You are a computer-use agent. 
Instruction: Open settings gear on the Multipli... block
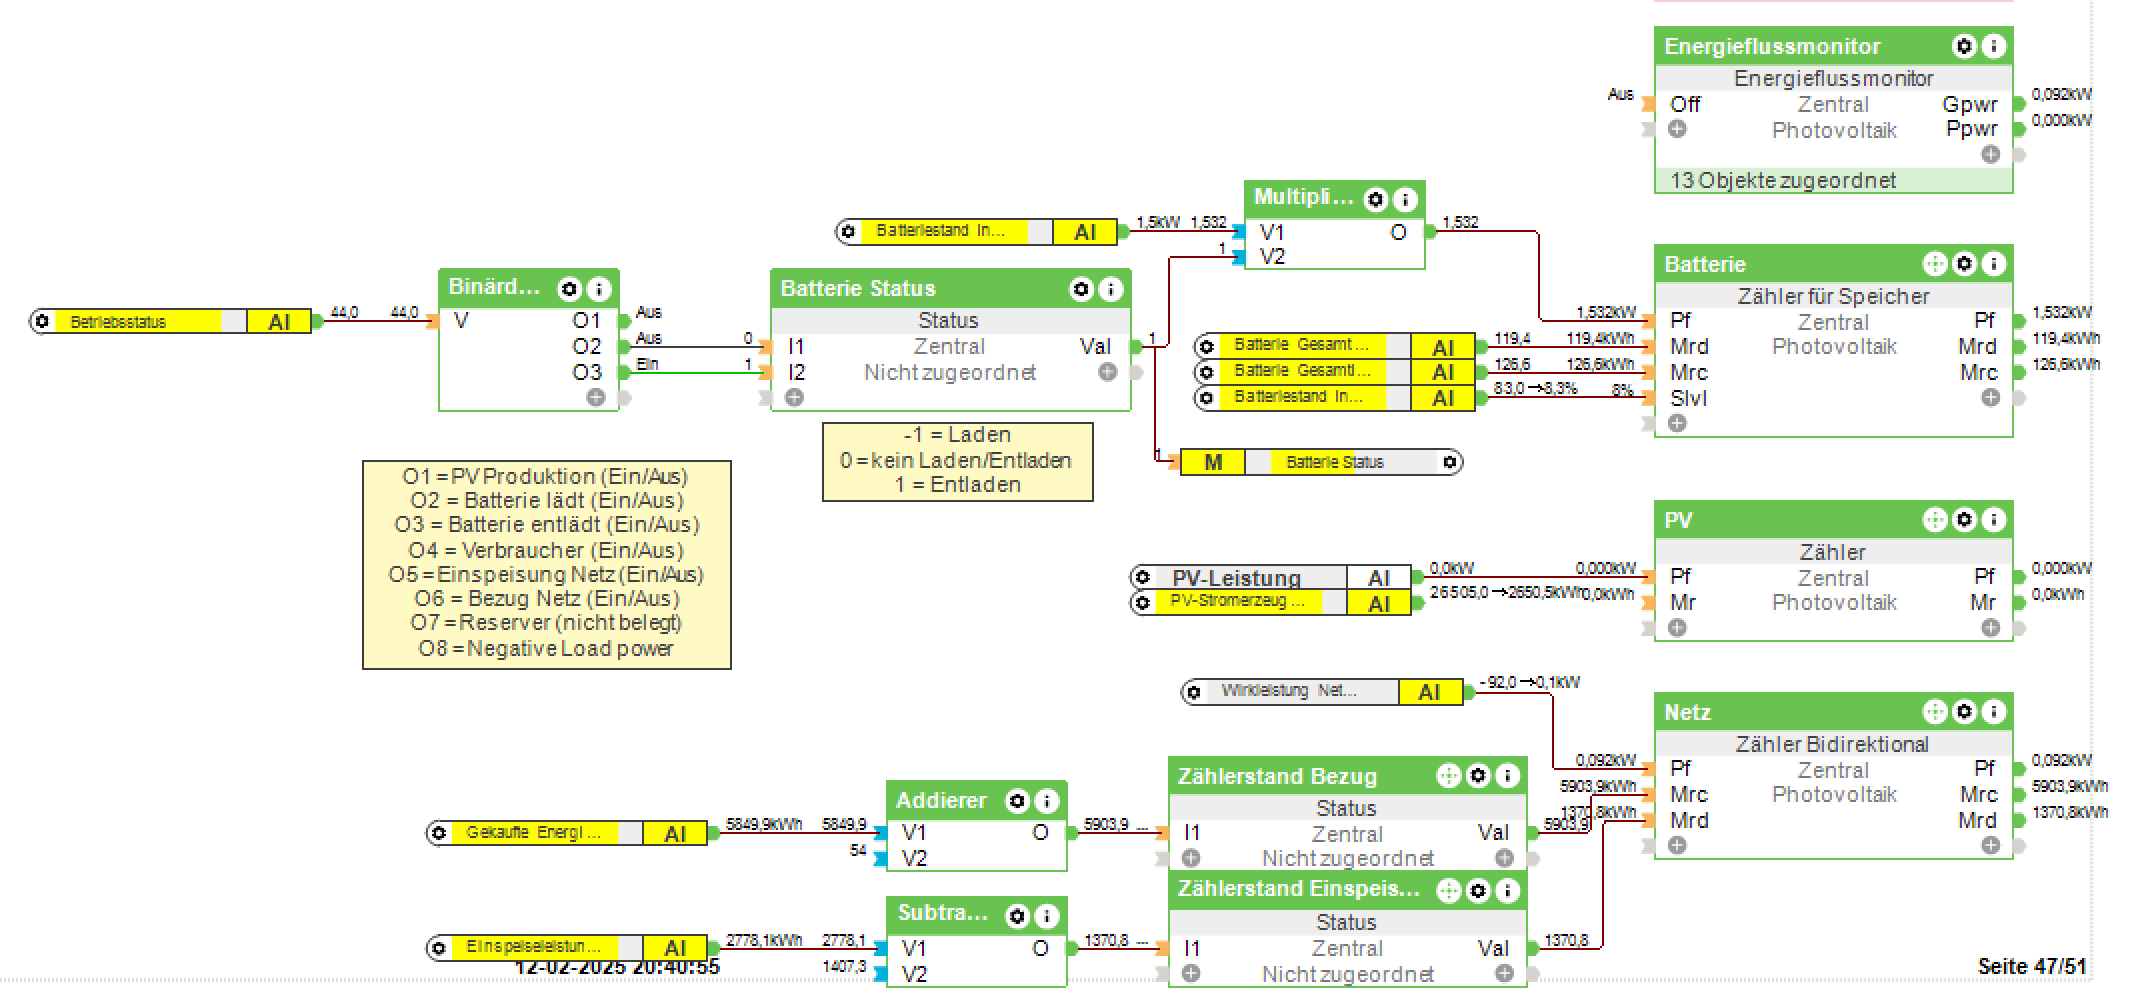1376,200
